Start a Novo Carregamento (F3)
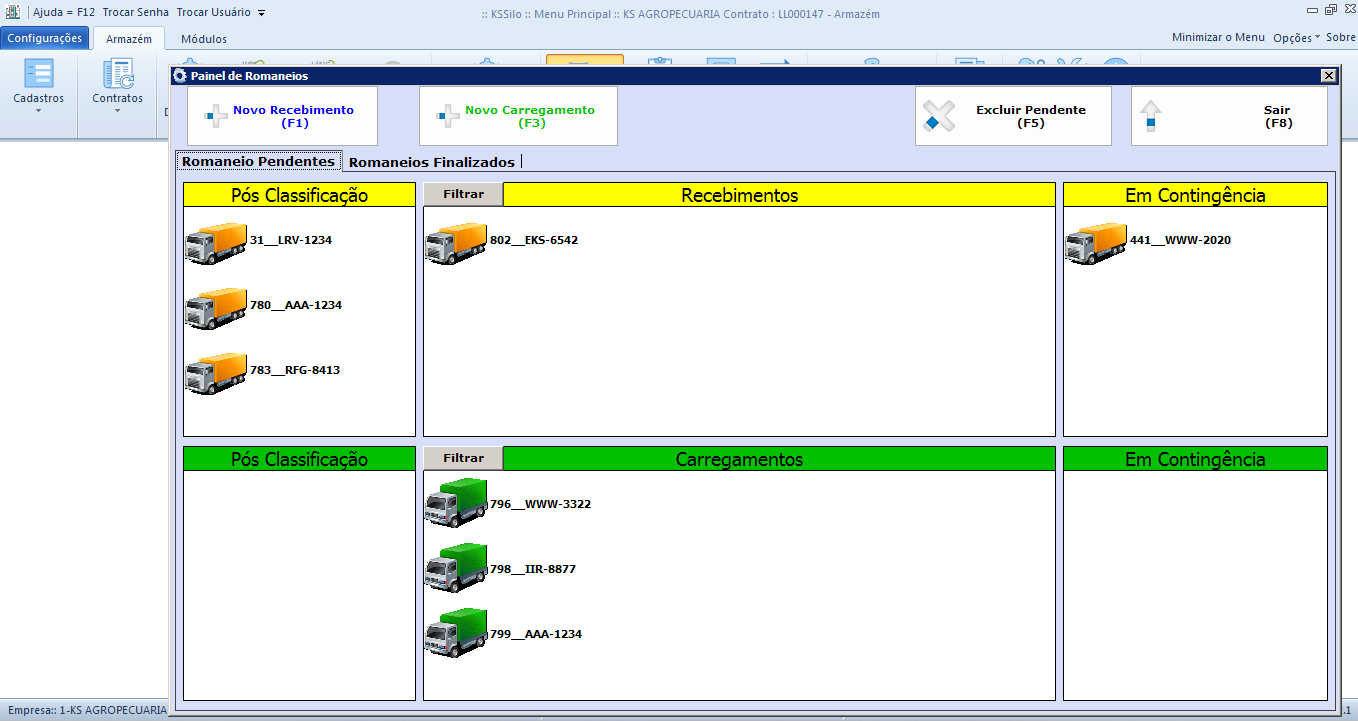1358x721 pixels. click(518, 116)
